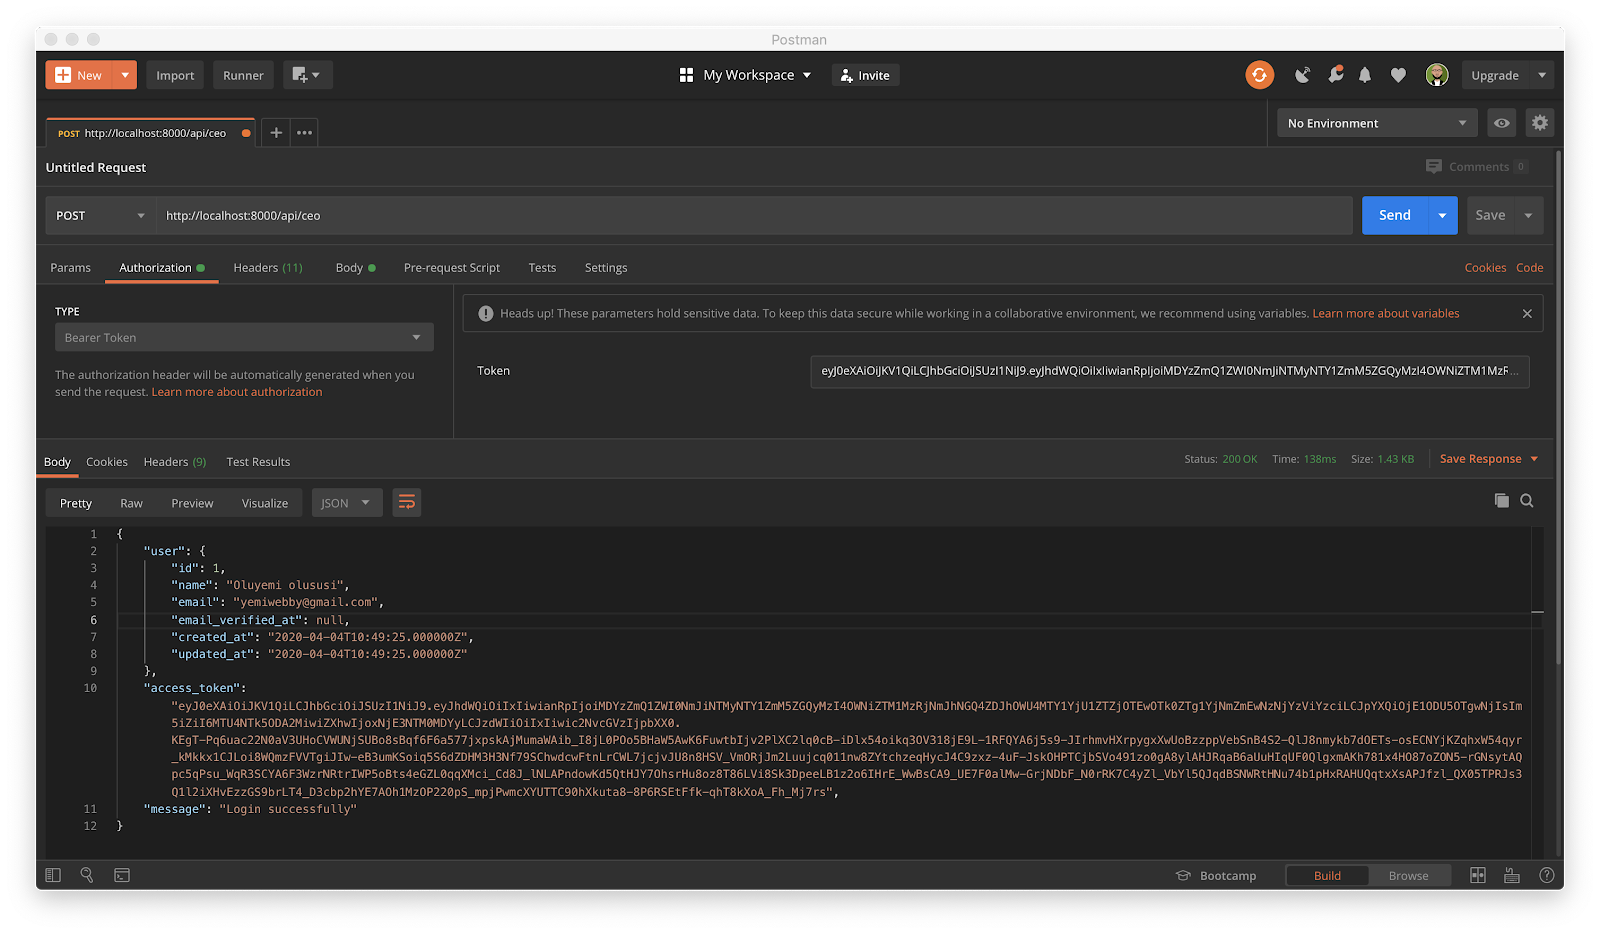The width and height of the screenshot is (1600, 934).
Task: Click the sync status icon
Action: point(1259,75)
